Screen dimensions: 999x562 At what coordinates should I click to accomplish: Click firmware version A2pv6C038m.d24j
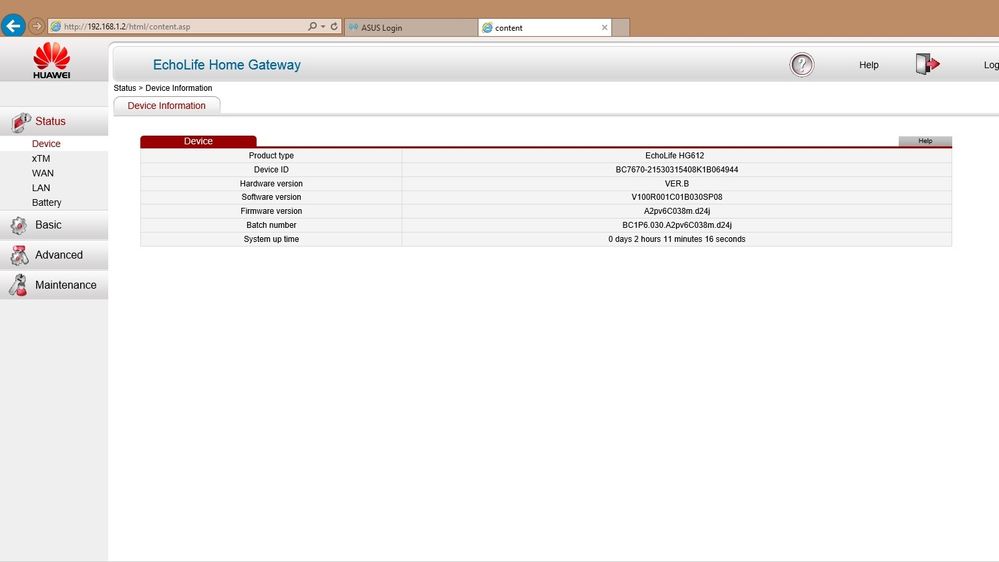click(x=677, y=211)
